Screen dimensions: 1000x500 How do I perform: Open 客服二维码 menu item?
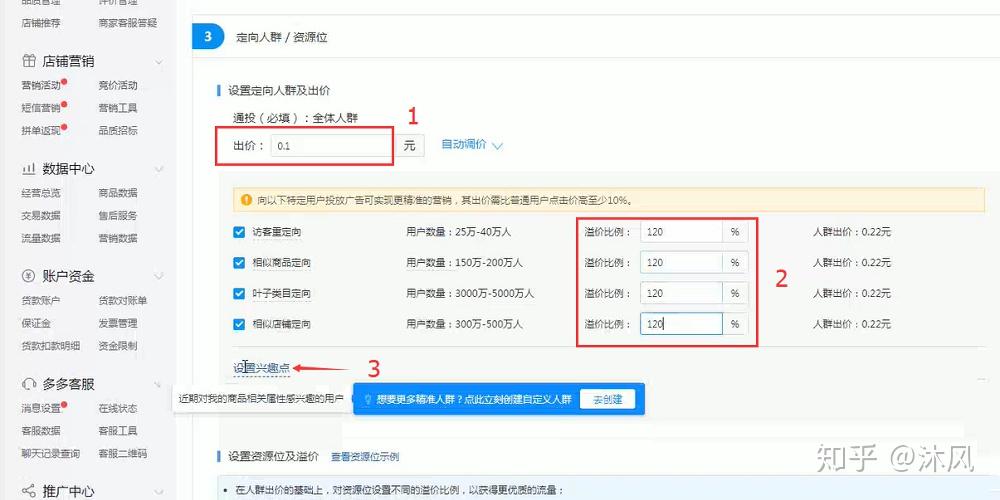[122, 453]
